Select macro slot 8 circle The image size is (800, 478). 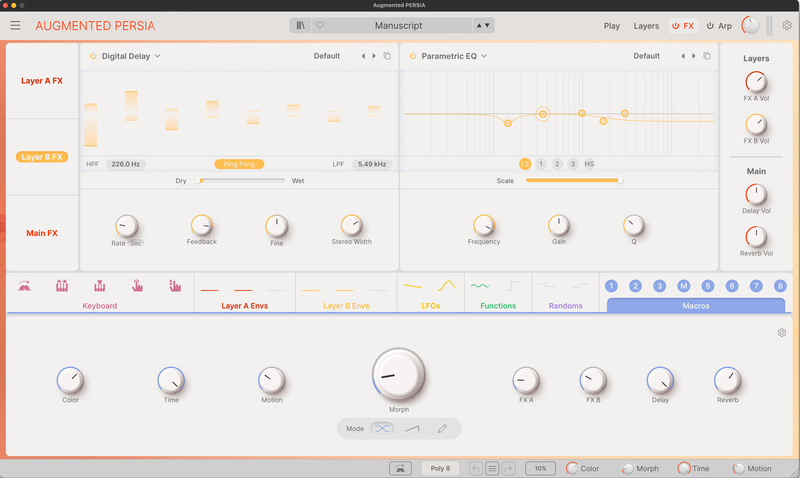tap(780, 286)
